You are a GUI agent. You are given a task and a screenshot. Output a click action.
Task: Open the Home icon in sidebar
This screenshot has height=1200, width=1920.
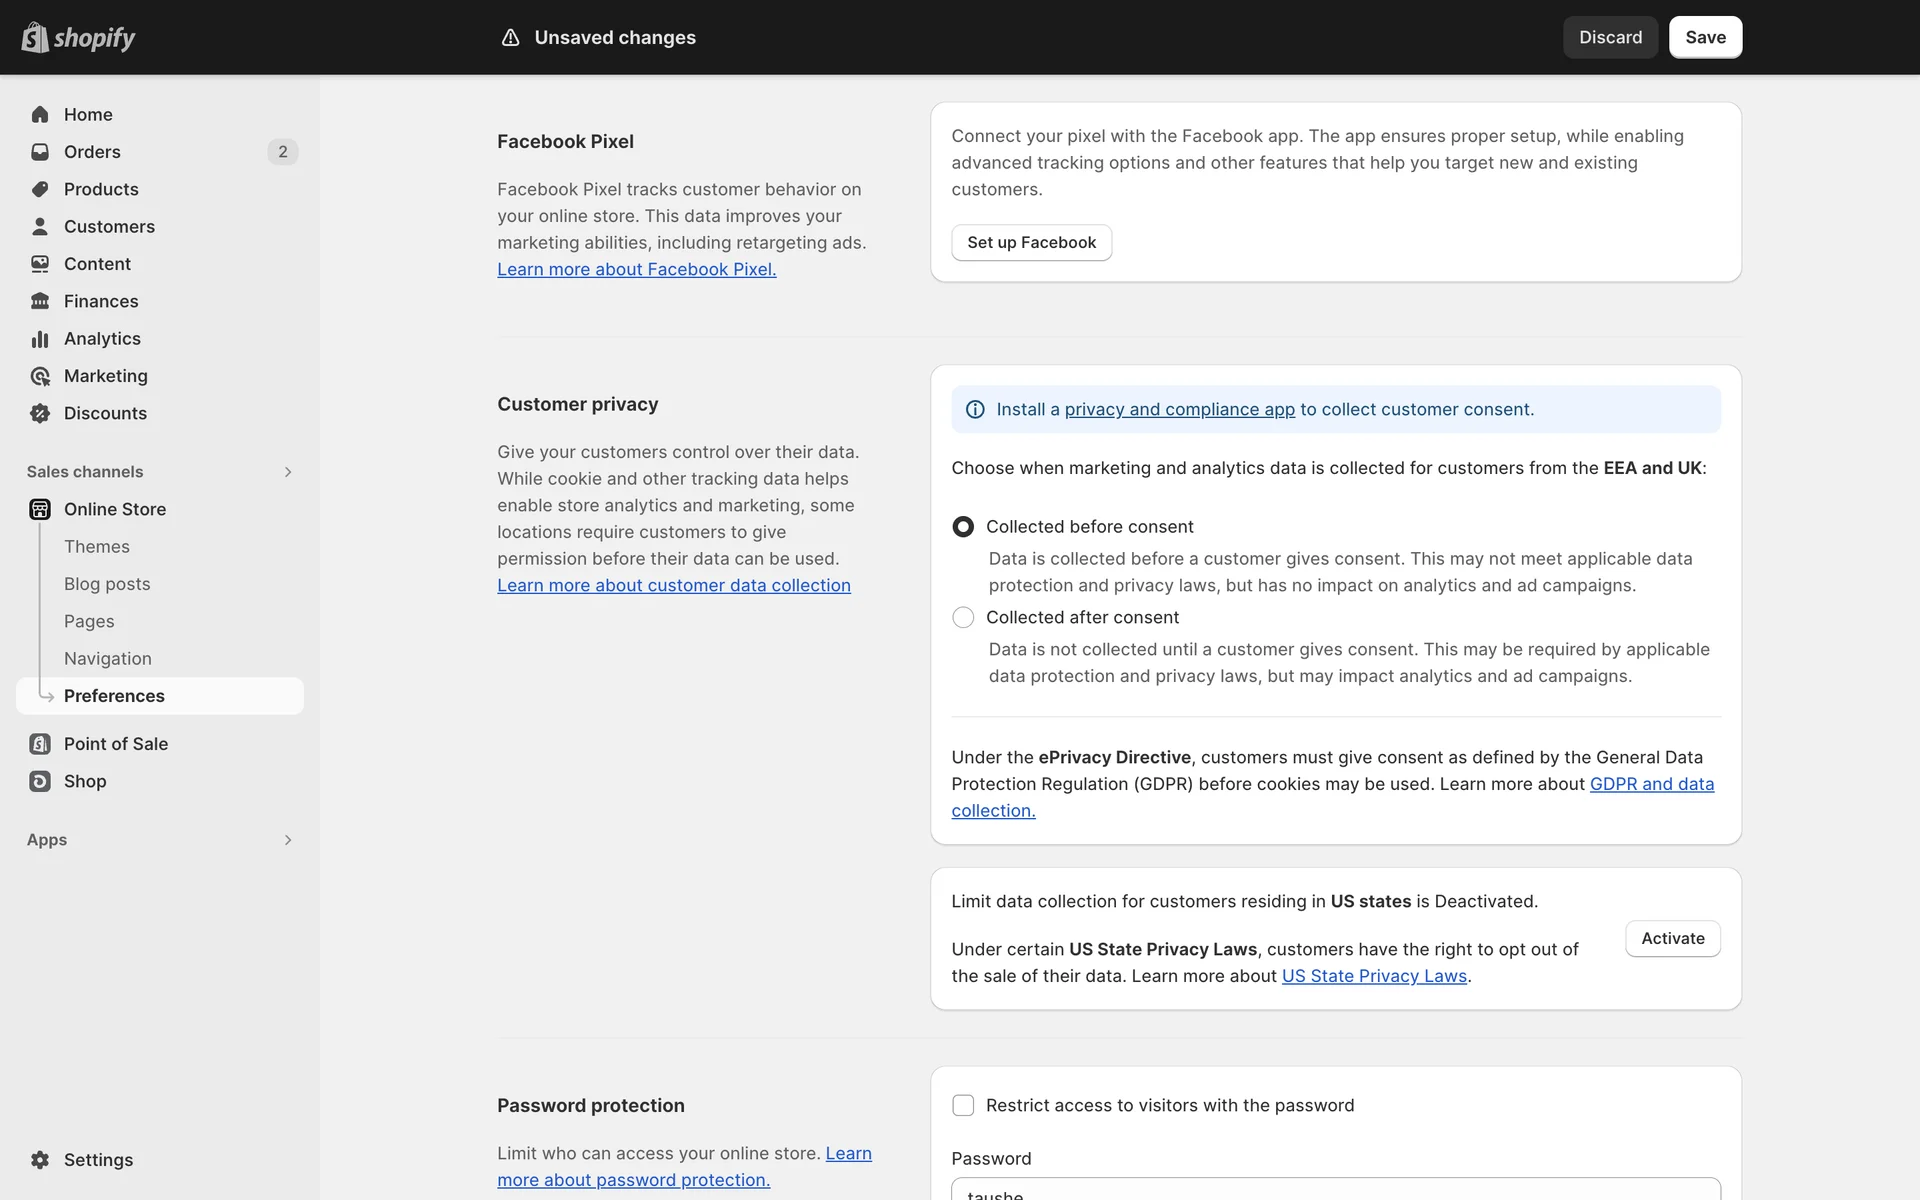40,114
